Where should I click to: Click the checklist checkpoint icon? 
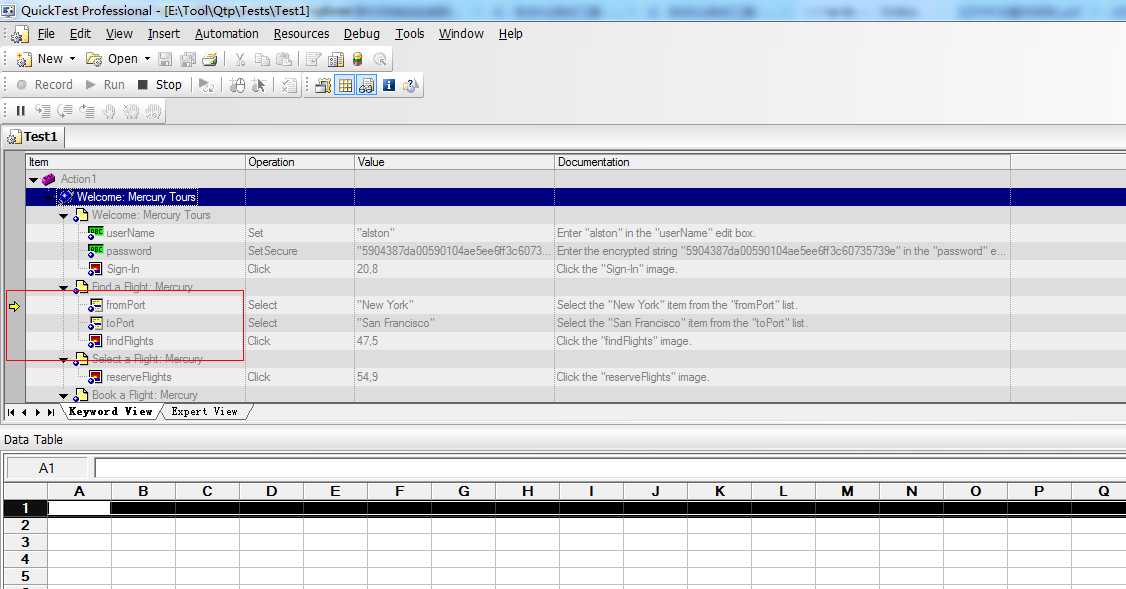[x=289, y=85]
